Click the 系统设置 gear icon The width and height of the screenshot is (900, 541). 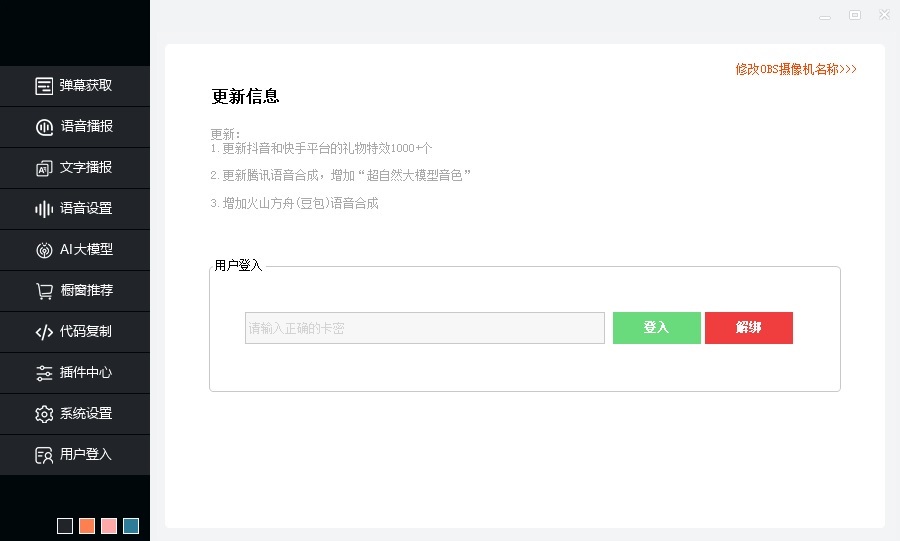pos(44,414)
